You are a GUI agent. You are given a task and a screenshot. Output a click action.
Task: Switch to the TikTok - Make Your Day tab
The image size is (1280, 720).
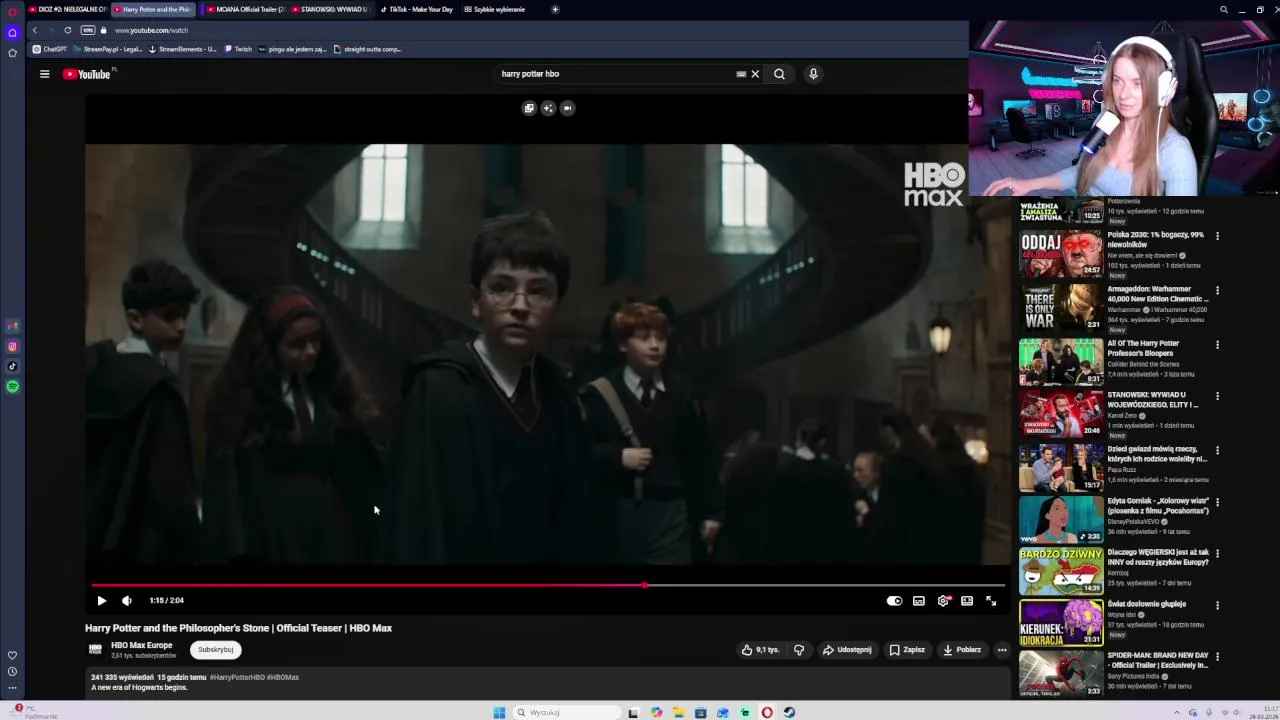coord(415,9)
